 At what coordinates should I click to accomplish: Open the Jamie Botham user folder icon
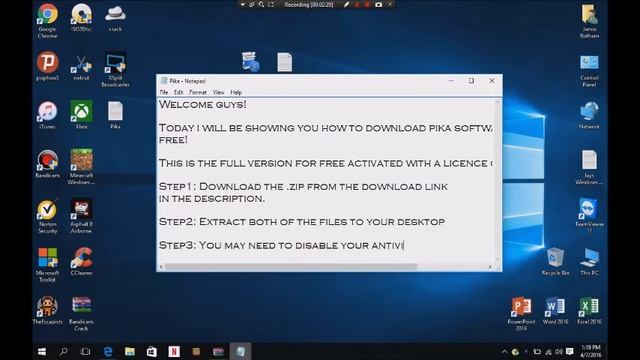(589, 21)
